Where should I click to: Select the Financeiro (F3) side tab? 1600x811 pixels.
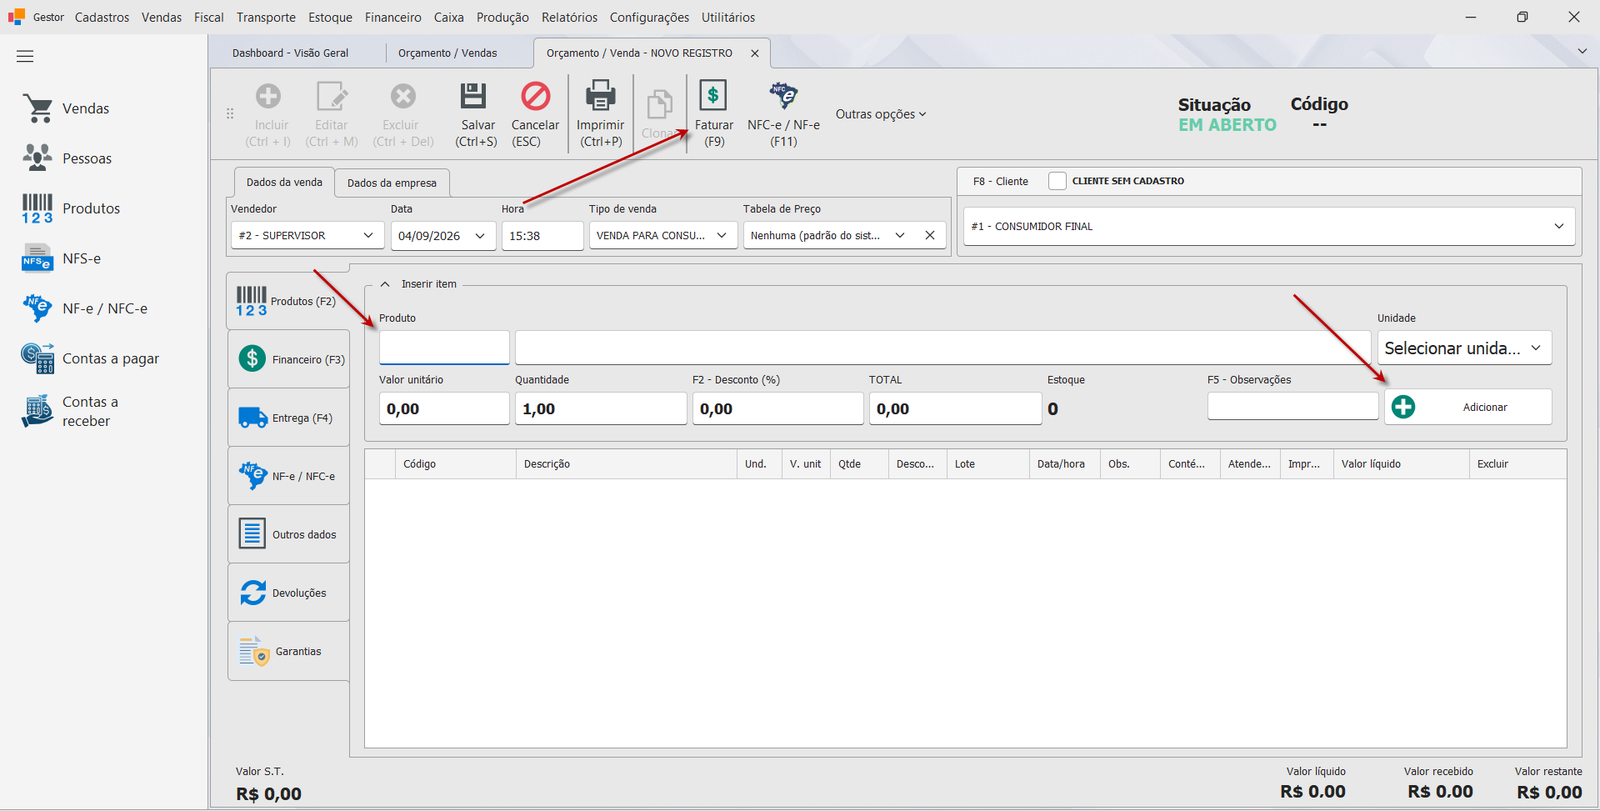(289, 359)
